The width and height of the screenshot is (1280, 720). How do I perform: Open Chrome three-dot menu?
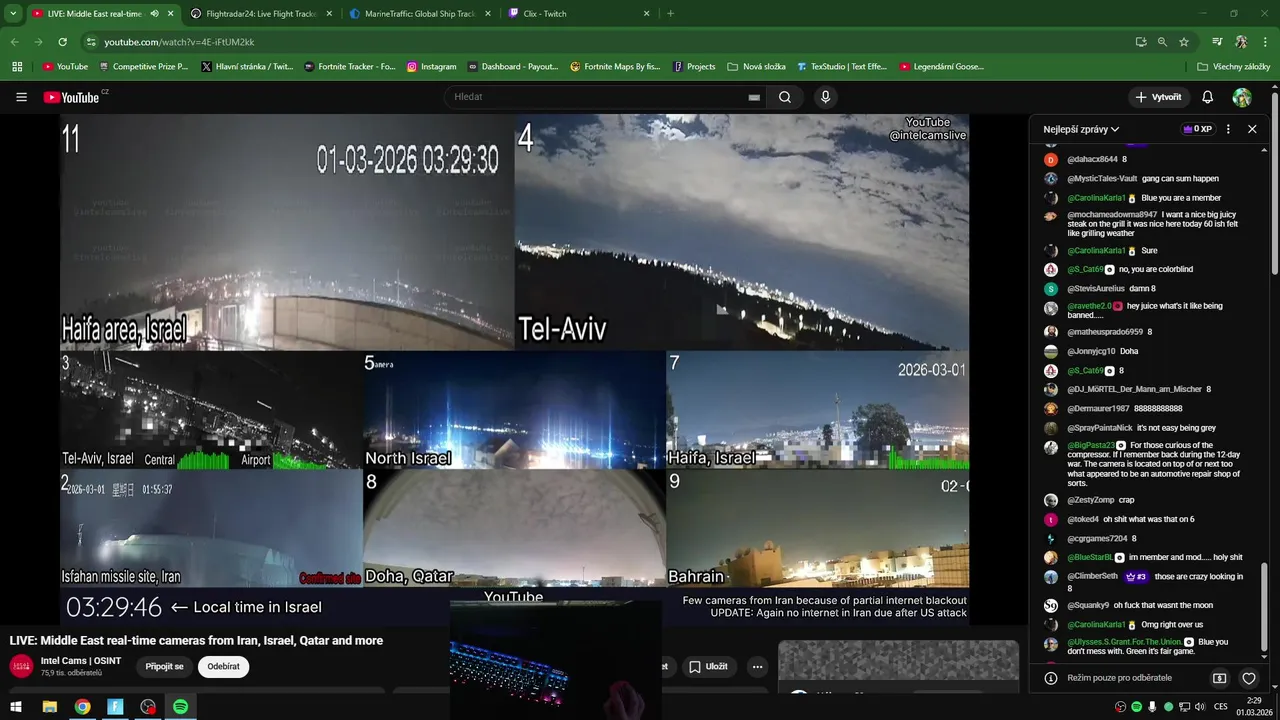(1266, 42)
